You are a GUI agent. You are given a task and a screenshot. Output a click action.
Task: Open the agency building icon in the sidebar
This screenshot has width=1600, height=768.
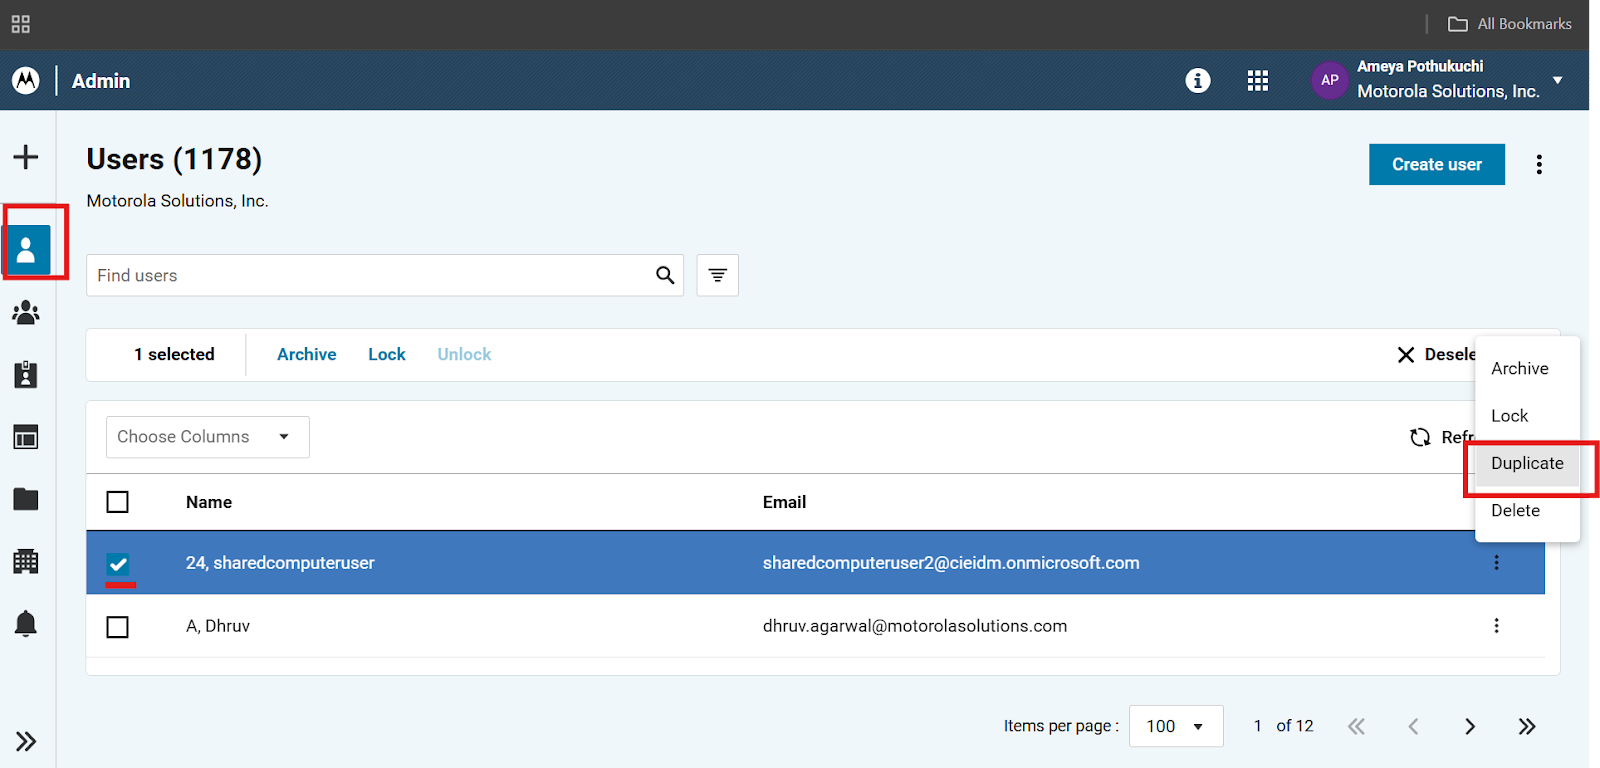pyautogui.click(x=26, y=561)
